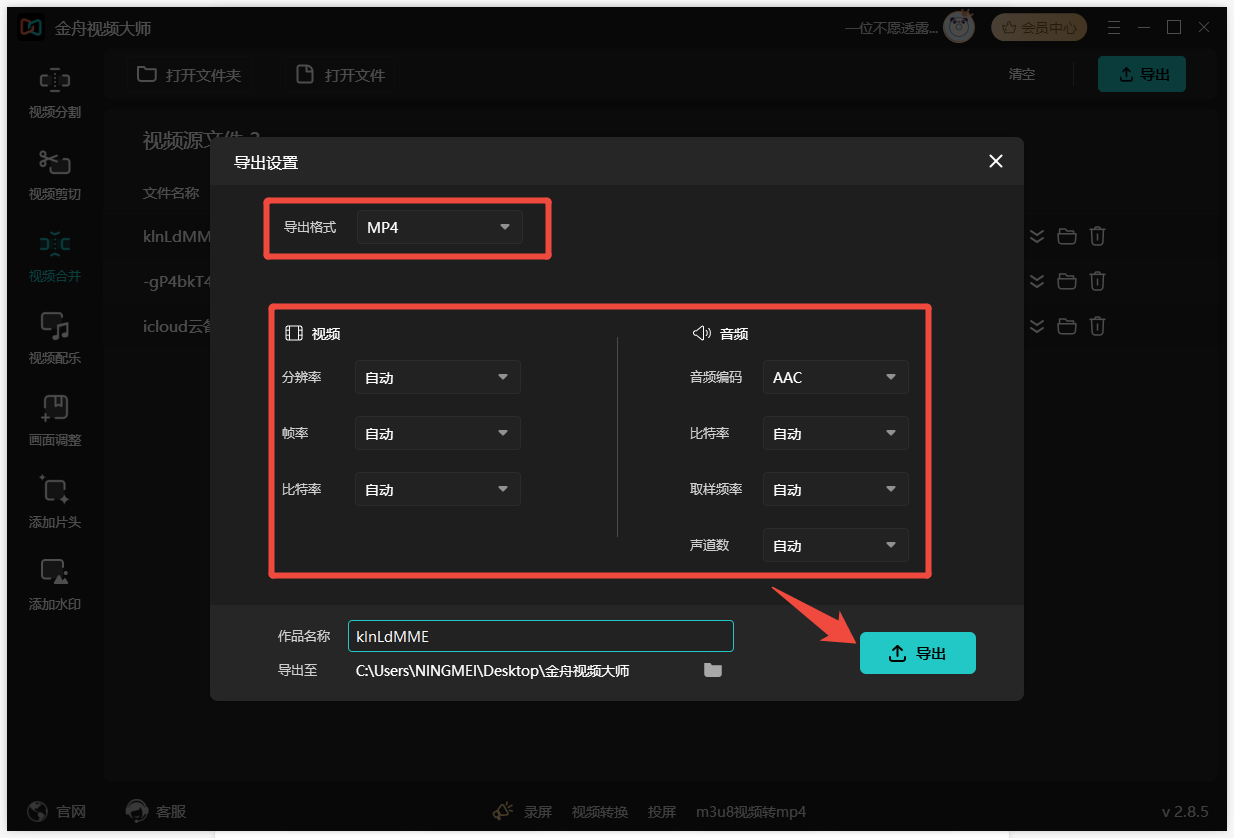1234x838 pixels.
Task: Expand the video 比特率 dropdown
Action: pos(438,490)
